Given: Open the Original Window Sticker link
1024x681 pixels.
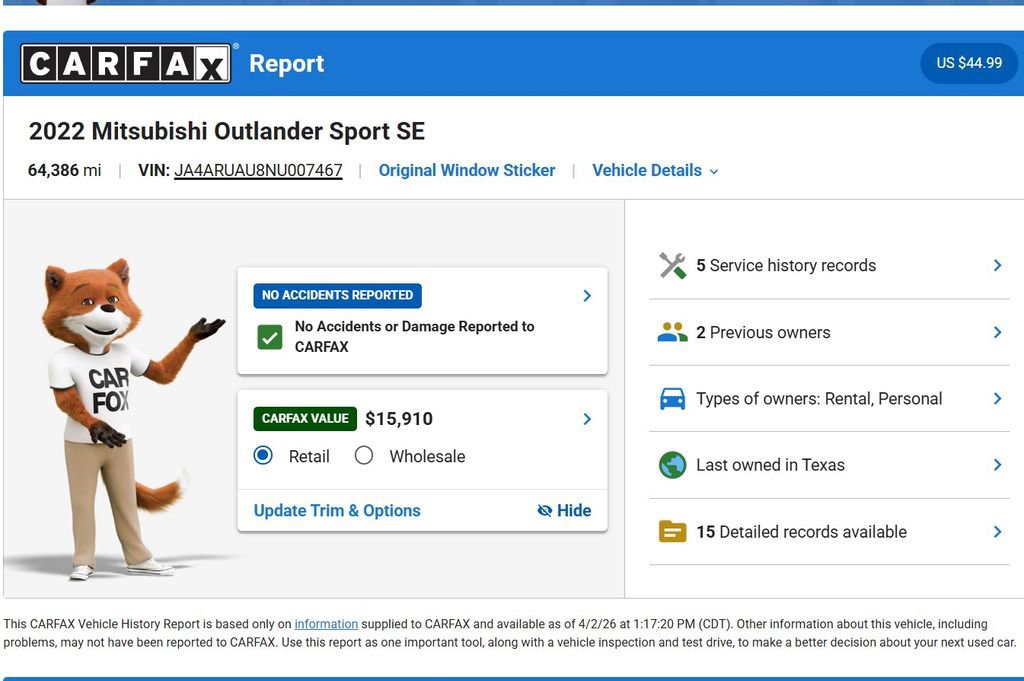Looking at the screenshot, I should (x=467, y=170).
